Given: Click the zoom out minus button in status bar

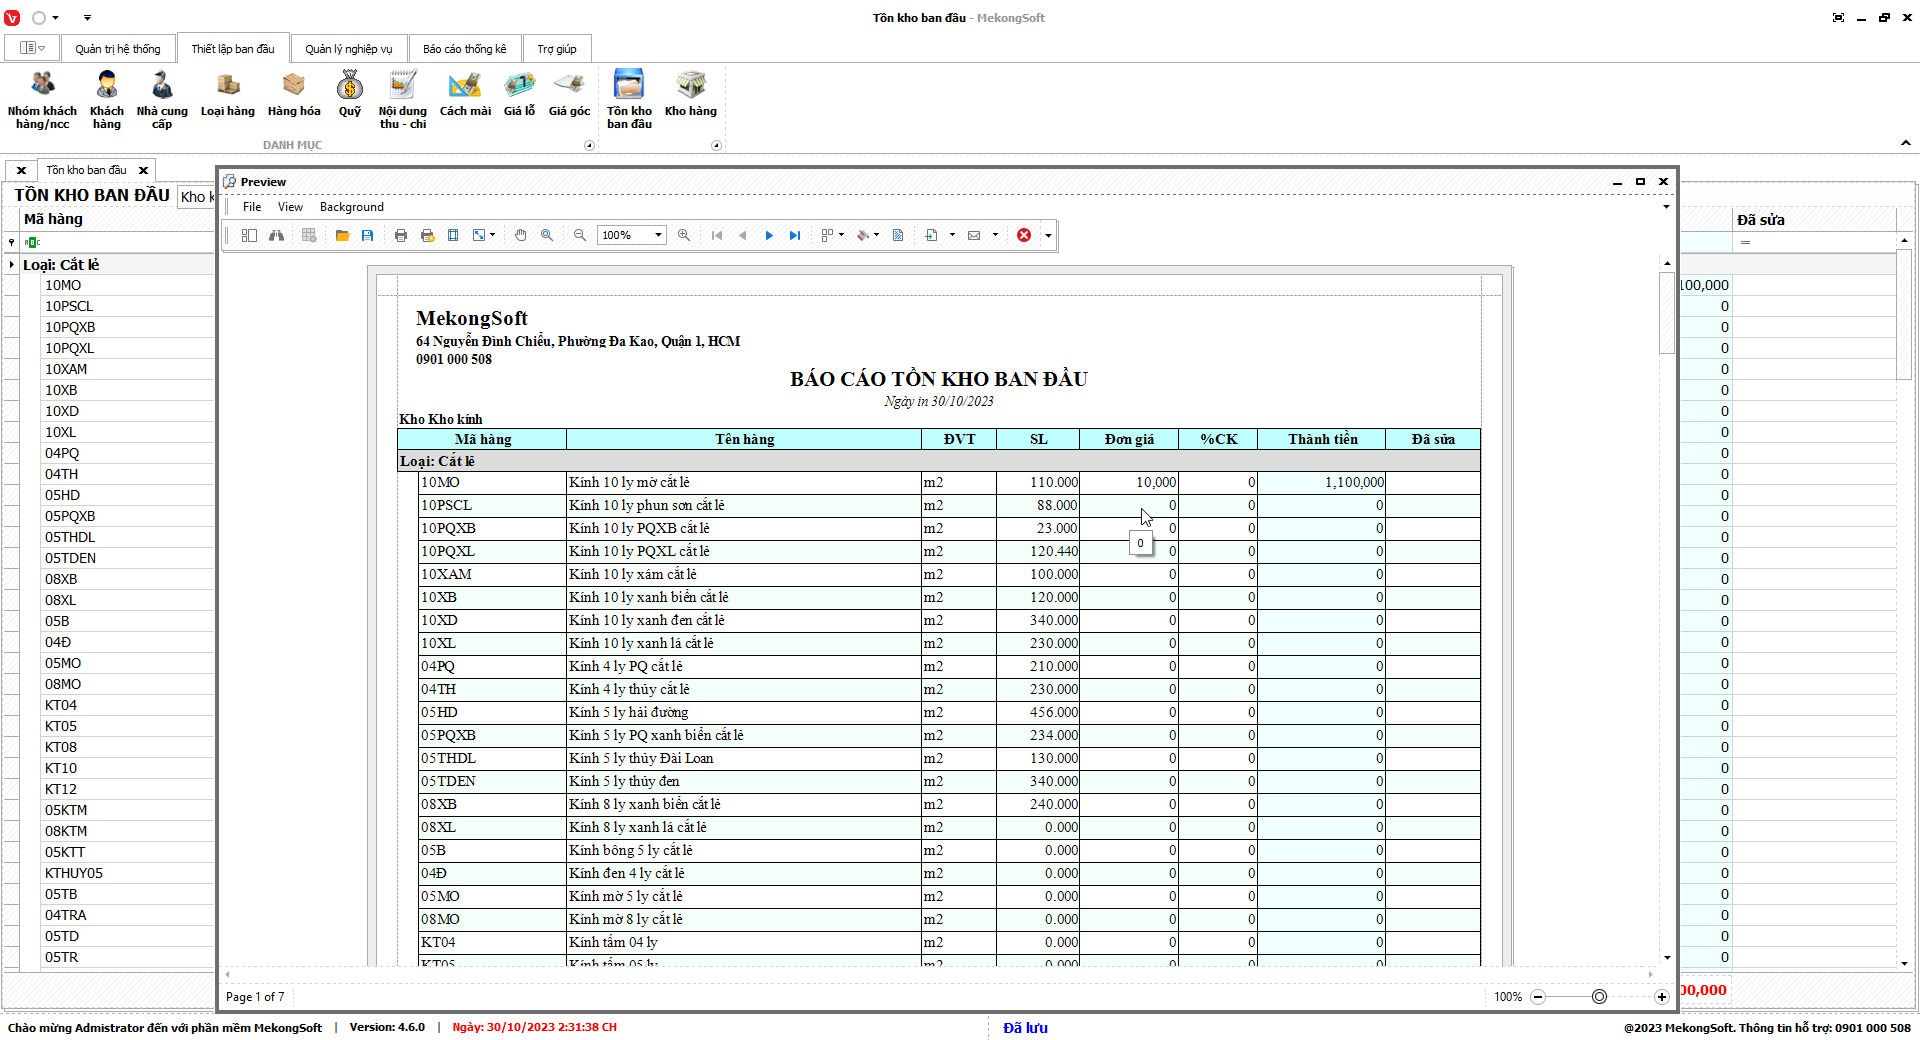Looking at the screenshot, I should [1538, 997].
